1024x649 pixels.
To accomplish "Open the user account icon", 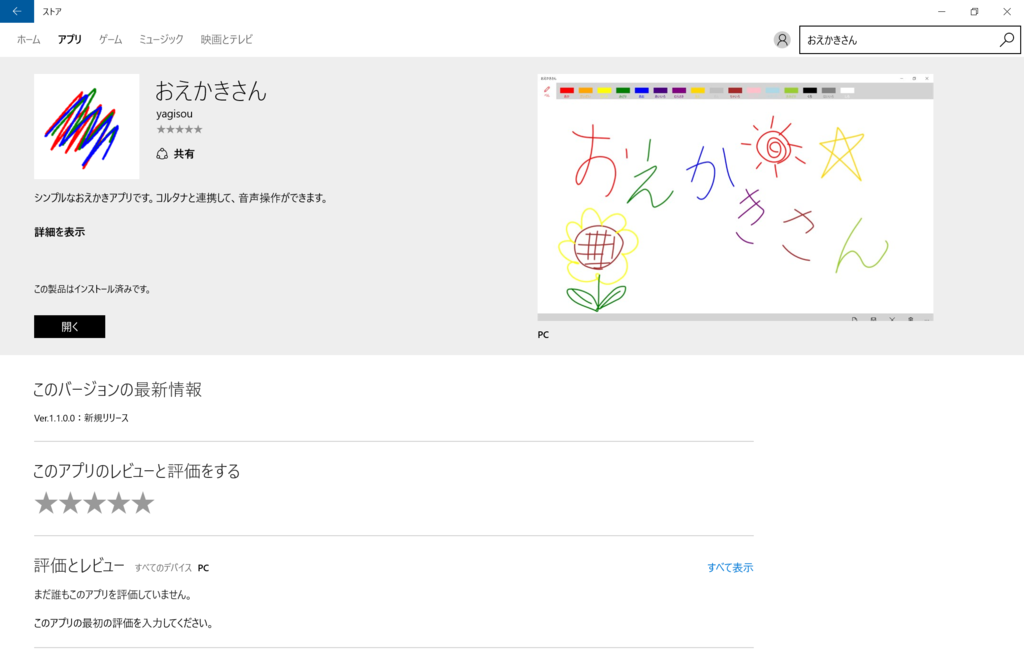I will point(781,40).
